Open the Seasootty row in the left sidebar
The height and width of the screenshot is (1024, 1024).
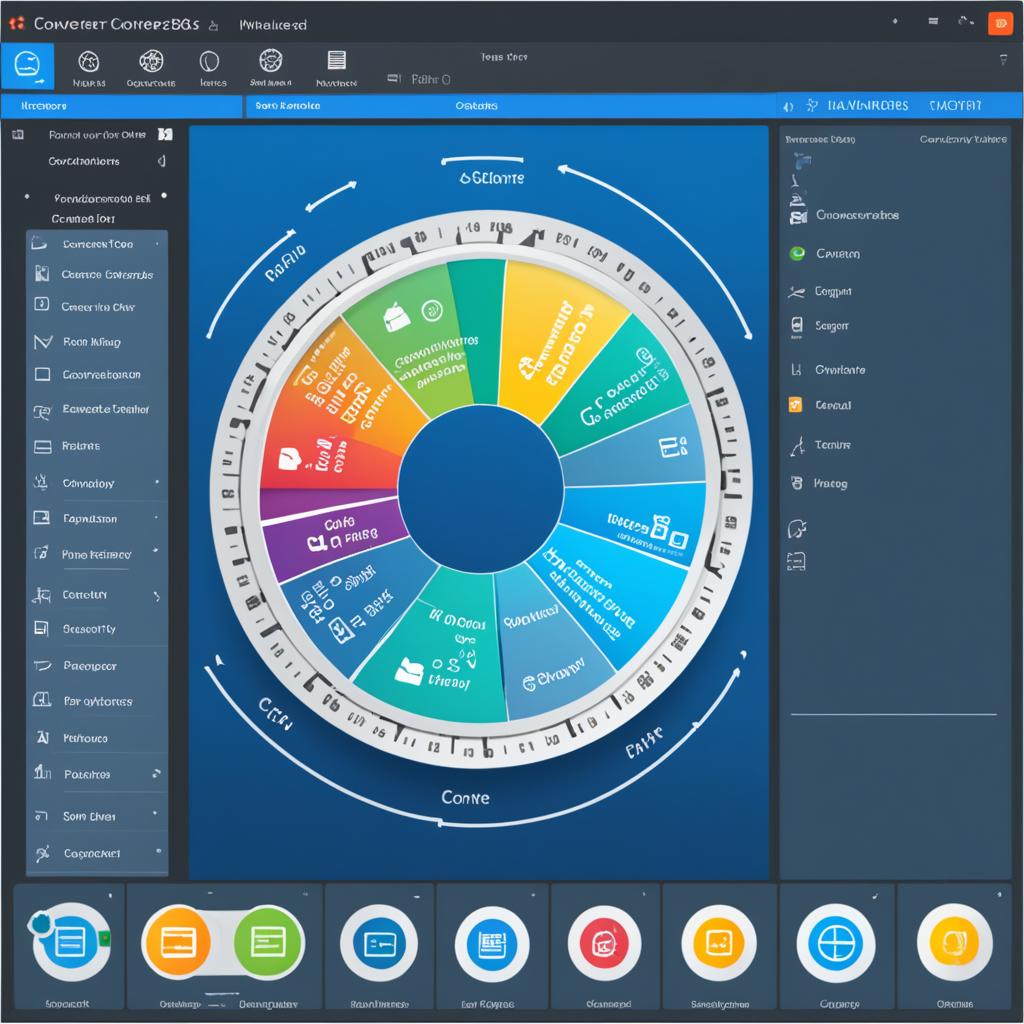point(97,629)
